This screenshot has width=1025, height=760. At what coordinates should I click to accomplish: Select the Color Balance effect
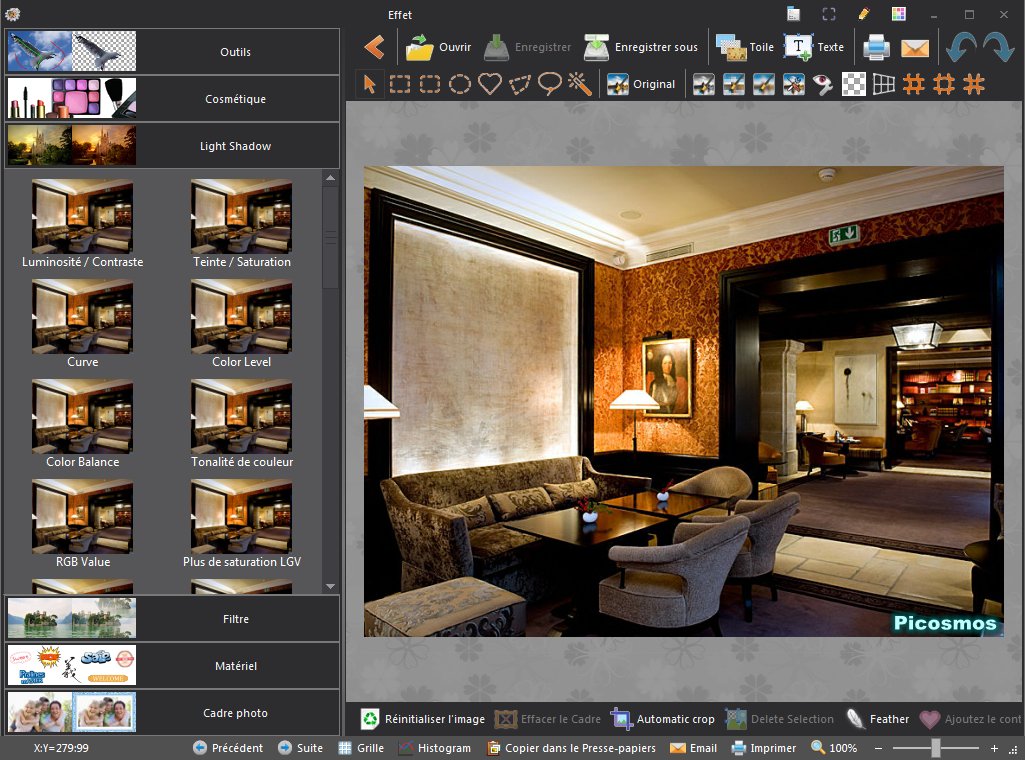point(82,424)
